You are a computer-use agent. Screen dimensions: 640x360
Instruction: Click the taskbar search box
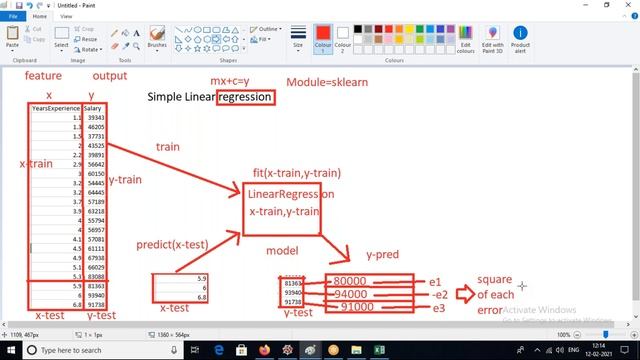click(x=103, y=350)
